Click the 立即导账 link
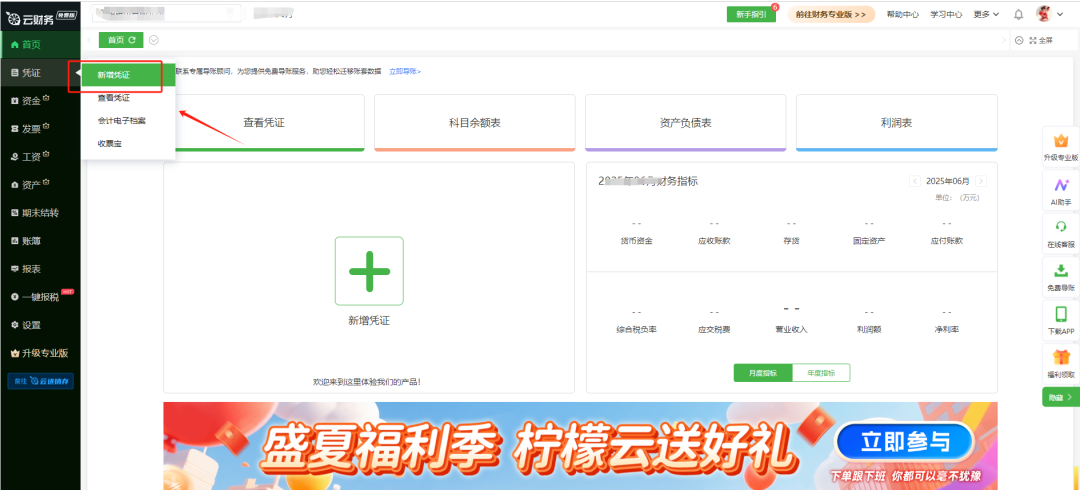This screenshot has width=1080, height=490. (x=405, y=71)
